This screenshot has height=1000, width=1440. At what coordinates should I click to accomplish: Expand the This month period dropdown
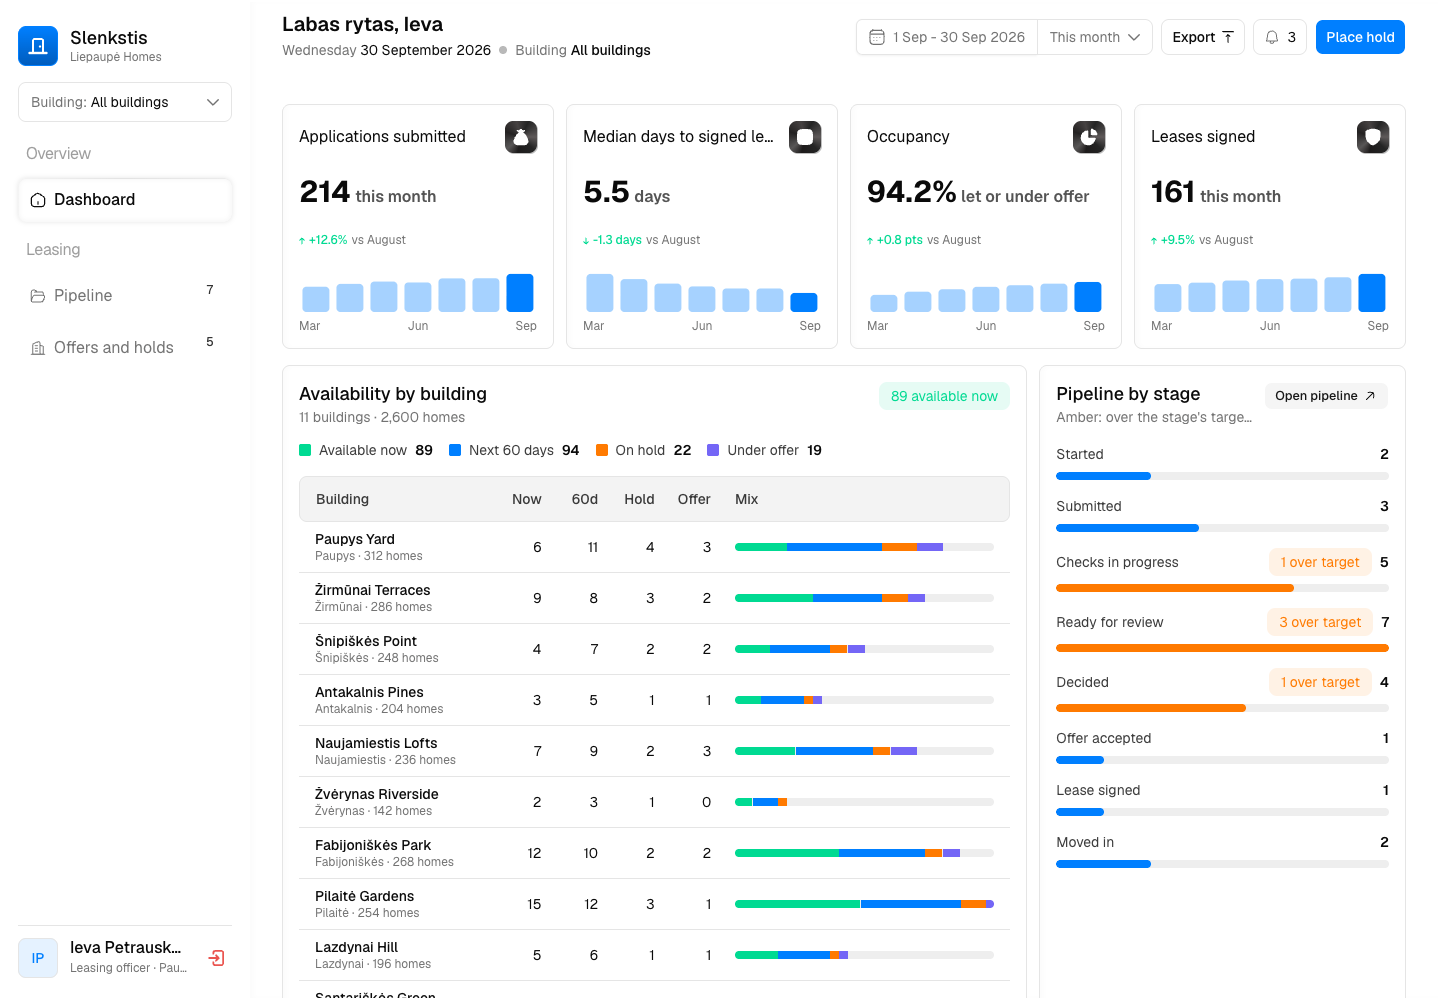(x=1095, y=37)
